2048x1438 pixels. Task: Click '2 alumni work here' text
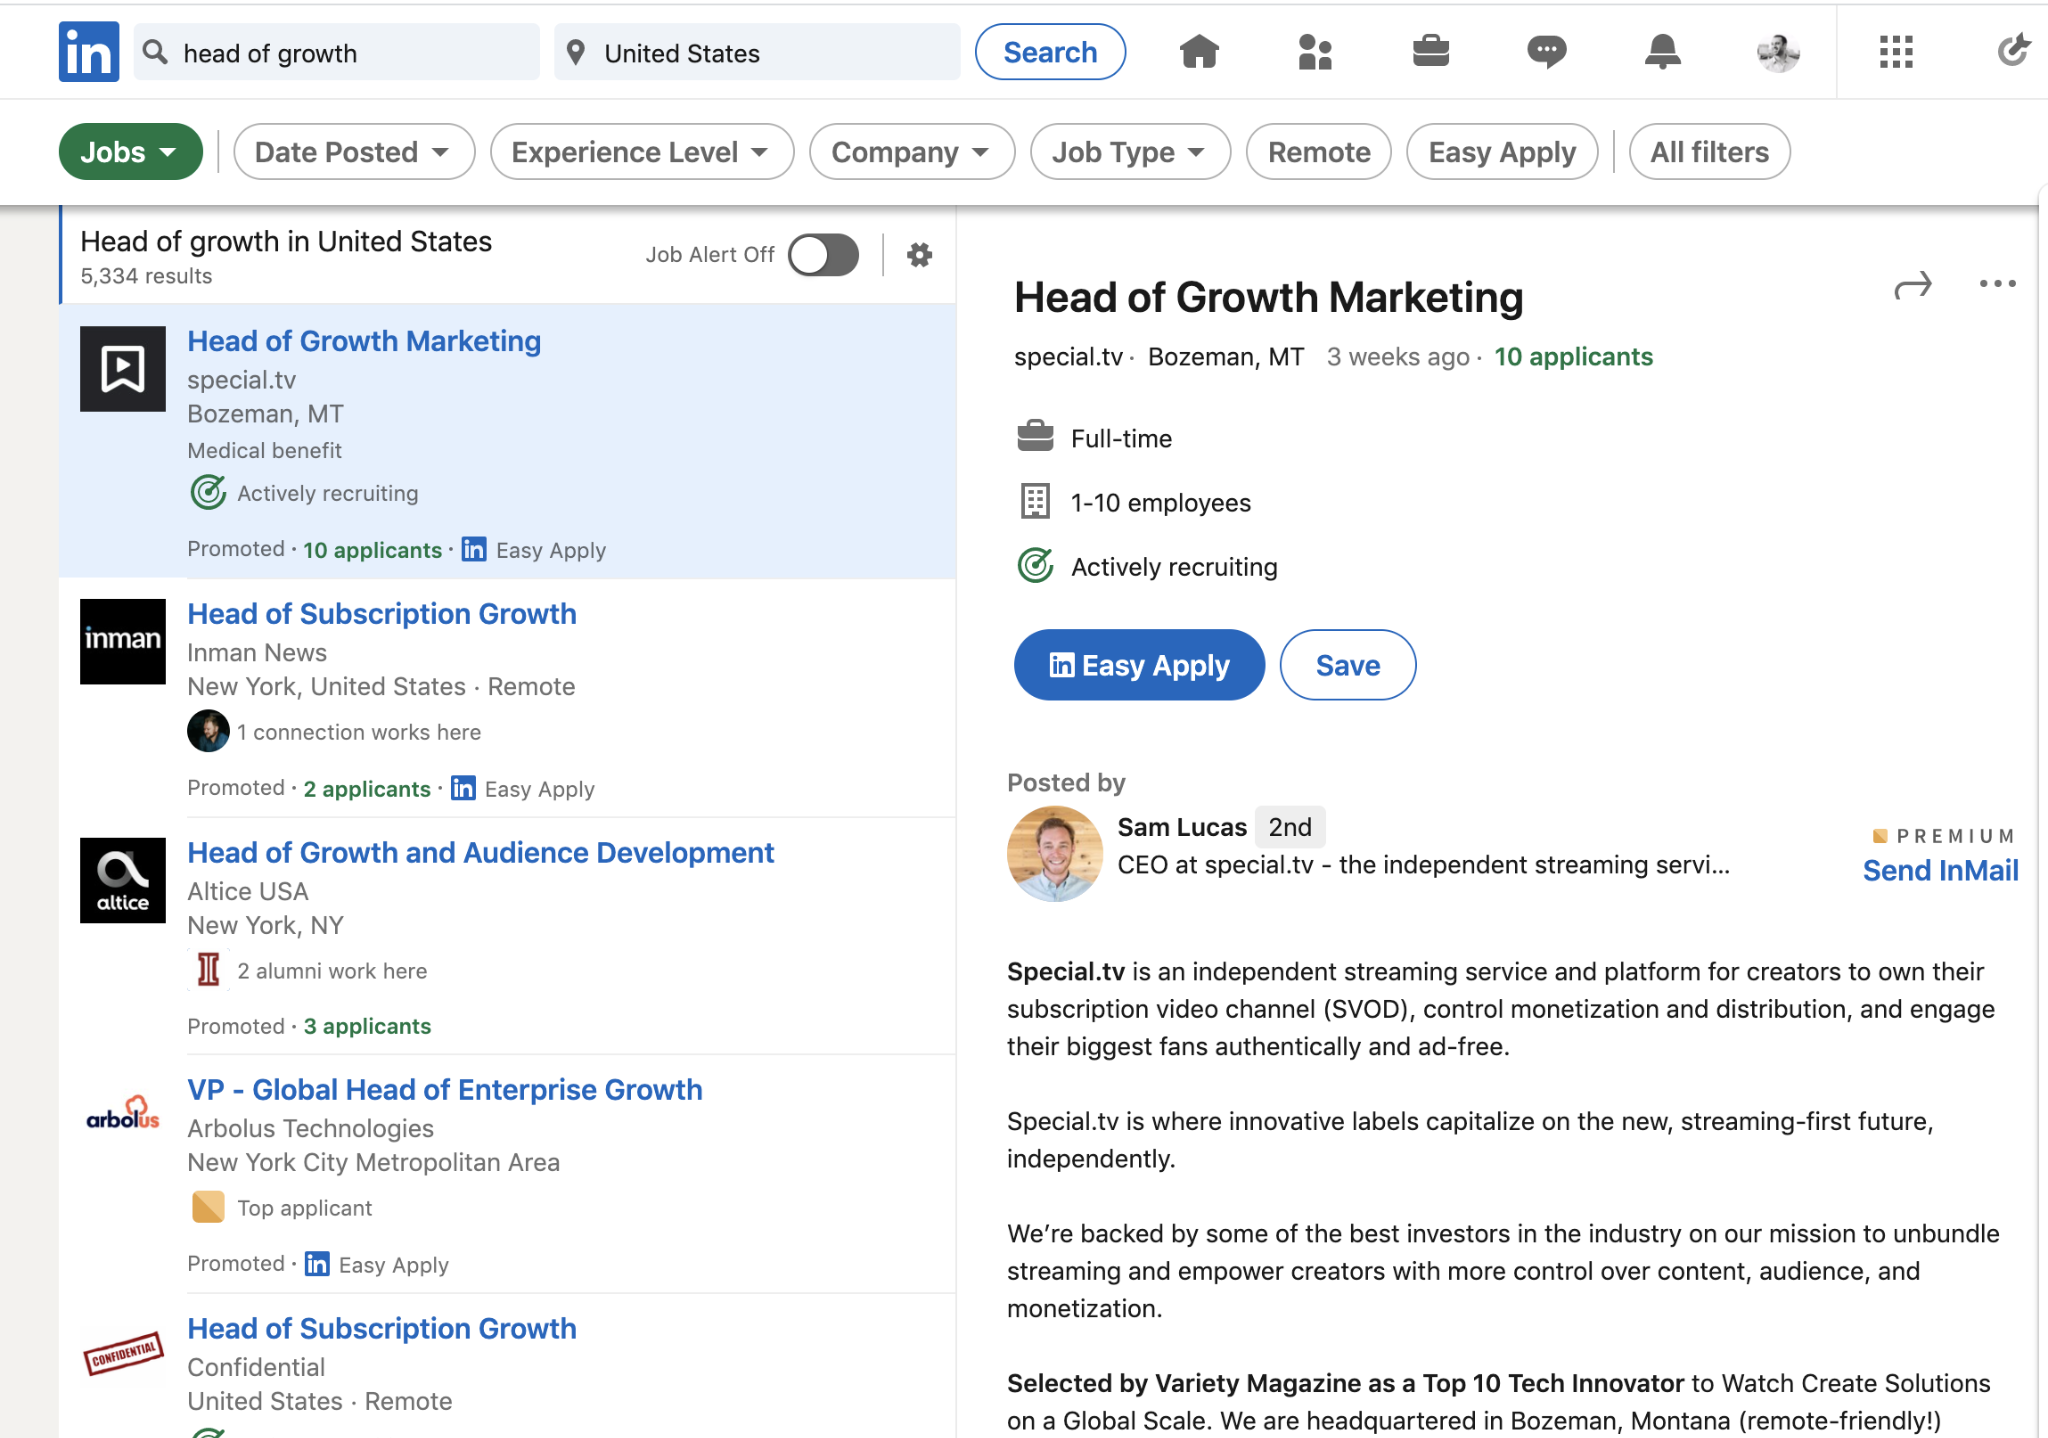[332, 971]
